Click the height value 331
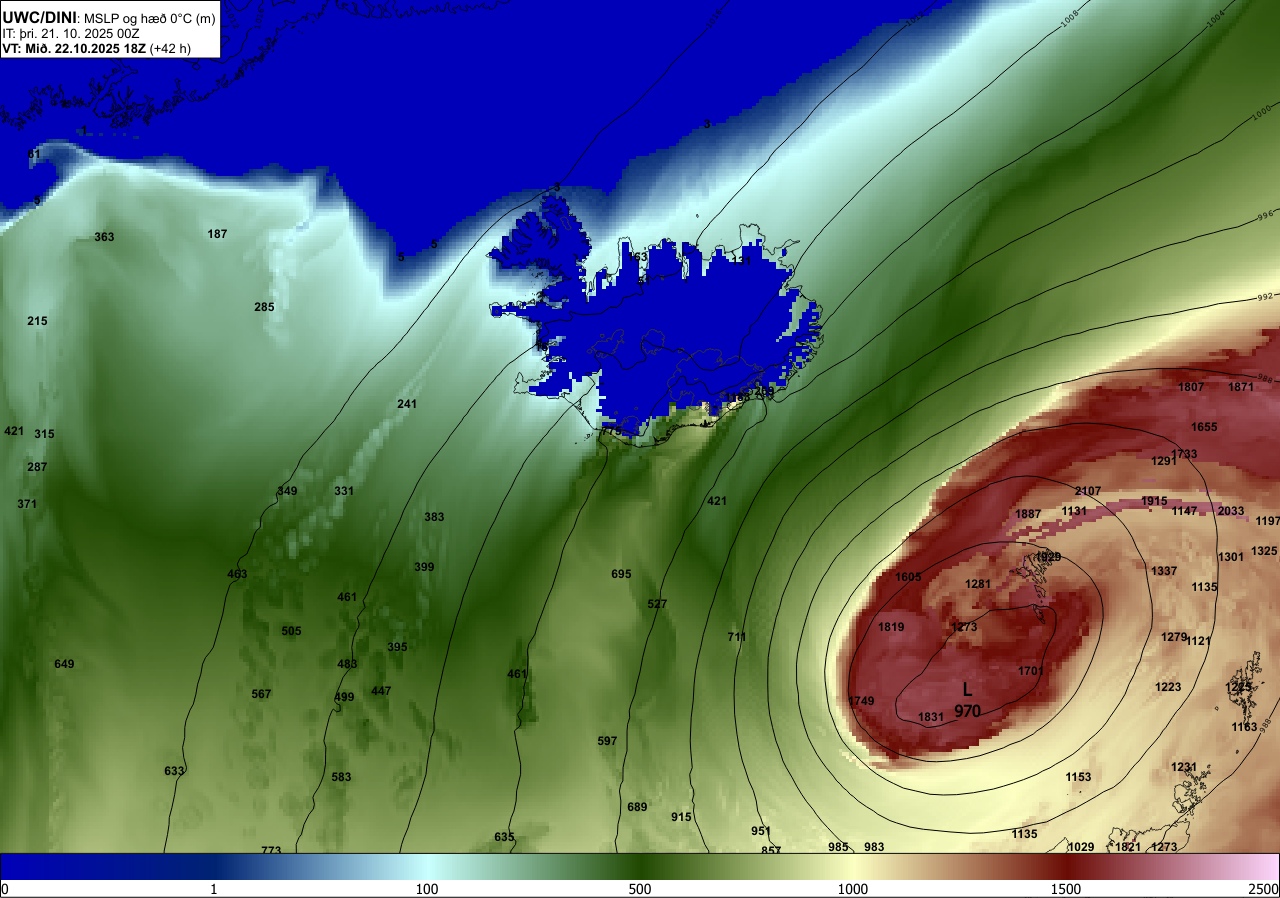This screenshot has width=1280, height=898. click(344, 491)
